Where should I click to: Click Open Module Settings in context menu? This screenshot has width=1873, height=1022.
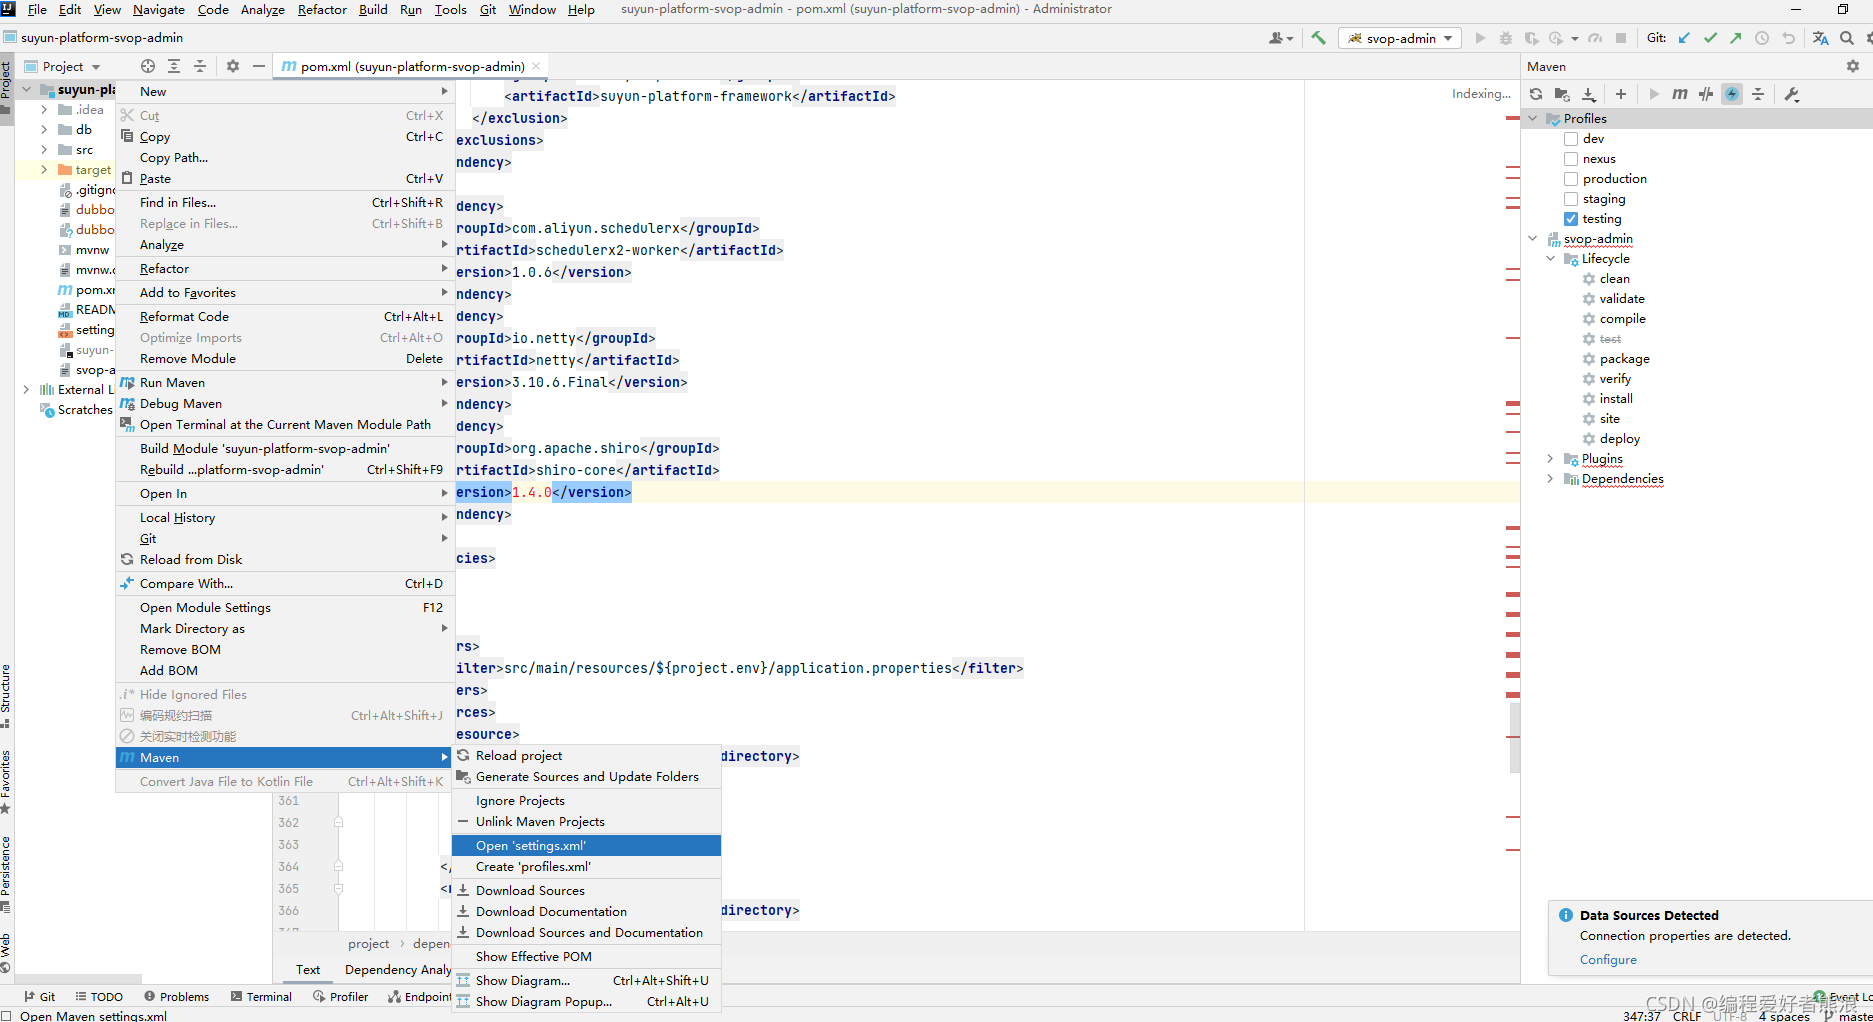click(285, 608)
